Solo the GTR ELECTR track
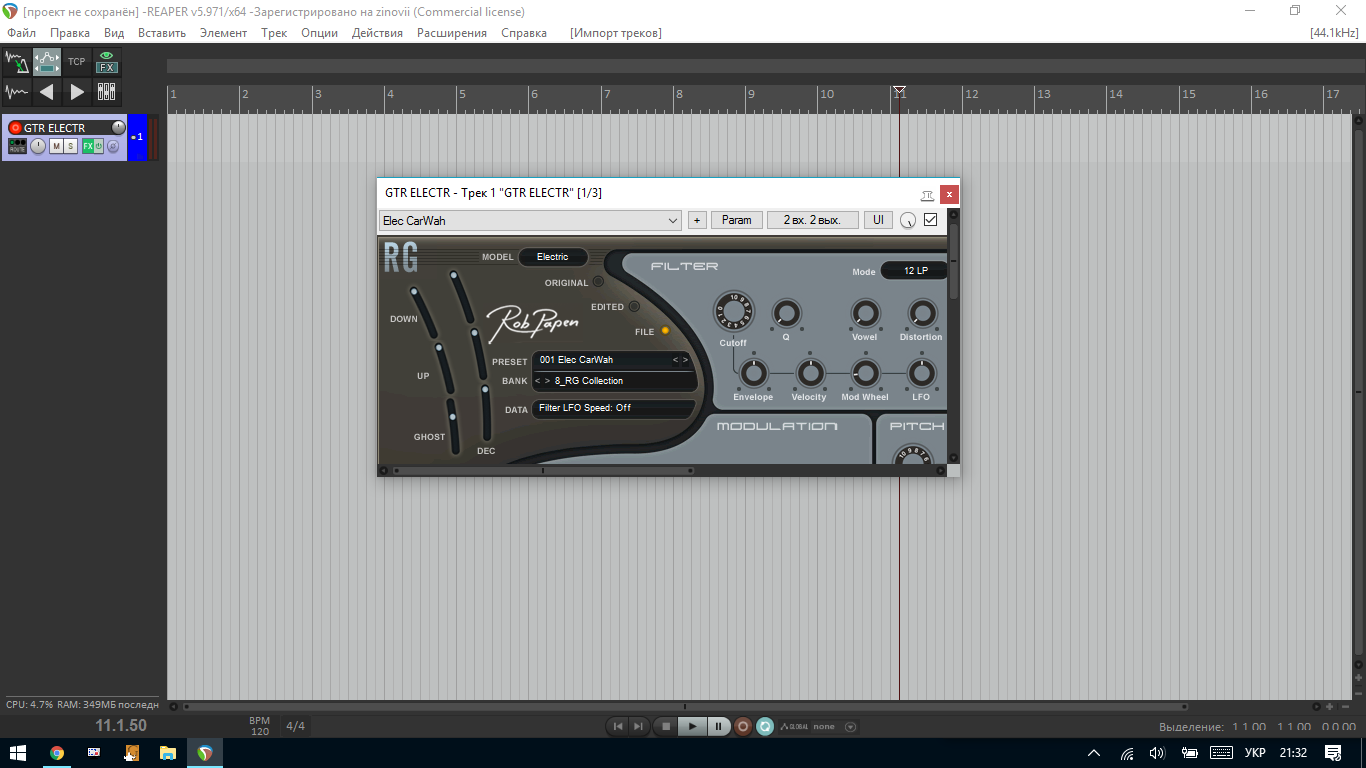The width and height of the screenshot is (1366, 768). click(70, 146)
